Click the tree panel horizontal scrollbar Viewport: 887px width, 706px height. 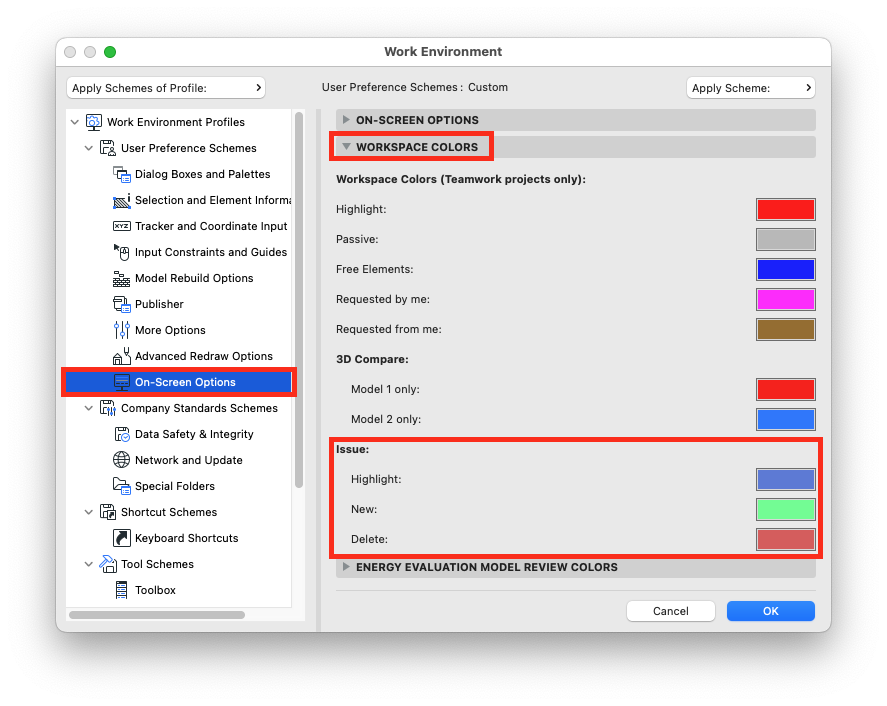(157, 615)
